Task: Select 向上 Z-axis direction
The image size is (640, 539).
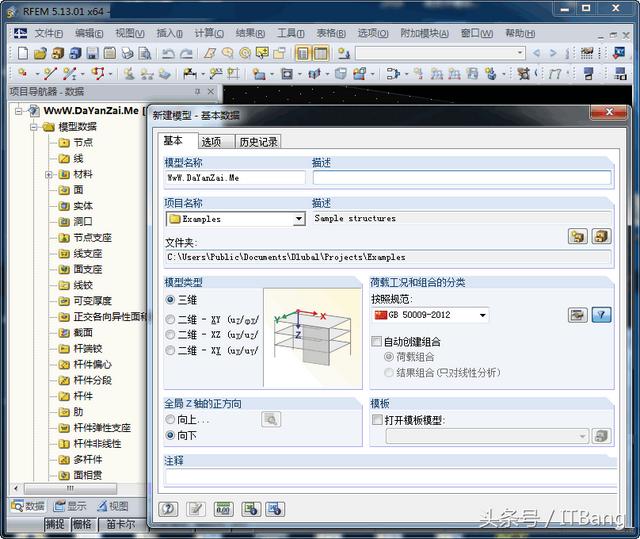Action: coord(170,419)
